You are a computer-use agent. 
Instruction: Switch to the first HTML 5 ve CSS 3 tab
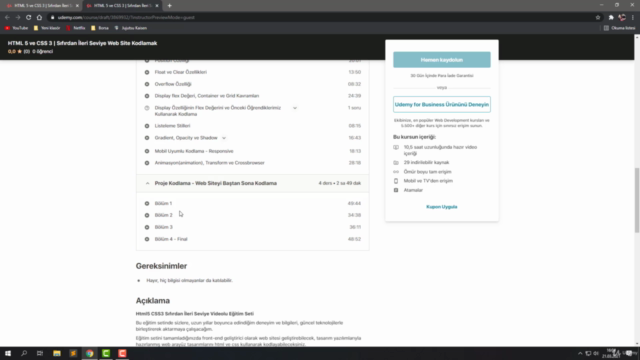pyautogui.click(x=42, y=6)
